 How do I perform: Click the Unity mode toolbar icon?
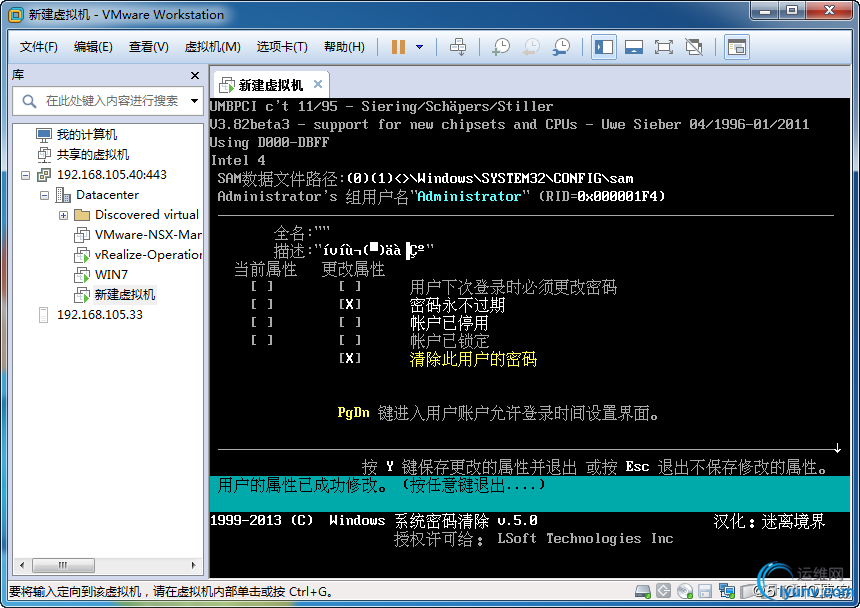[x=694, y=47]
